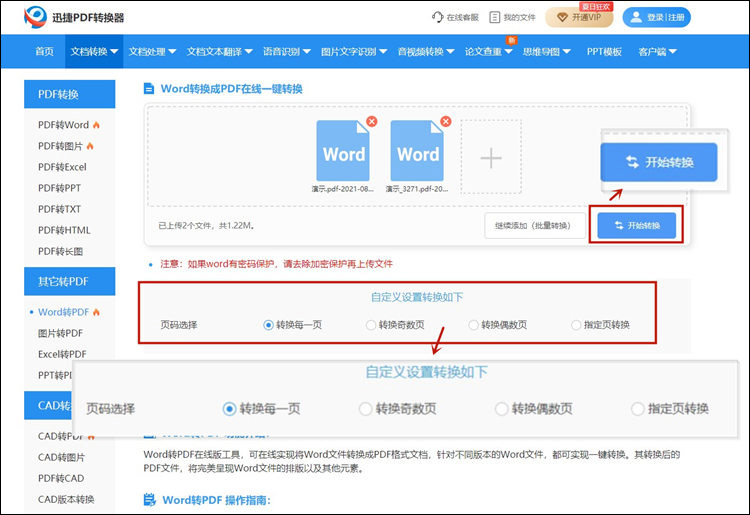Click notepad icon beside Word转PDF 操作指南
The width and height of the screenshot is (750, 515).
150,500
